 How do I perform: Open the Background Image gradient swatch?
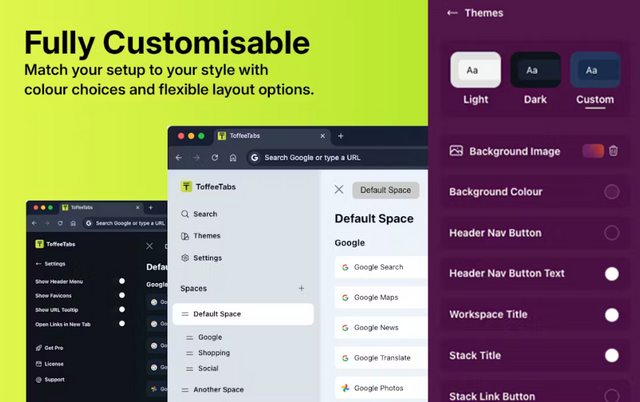click(x=593, y=151)
